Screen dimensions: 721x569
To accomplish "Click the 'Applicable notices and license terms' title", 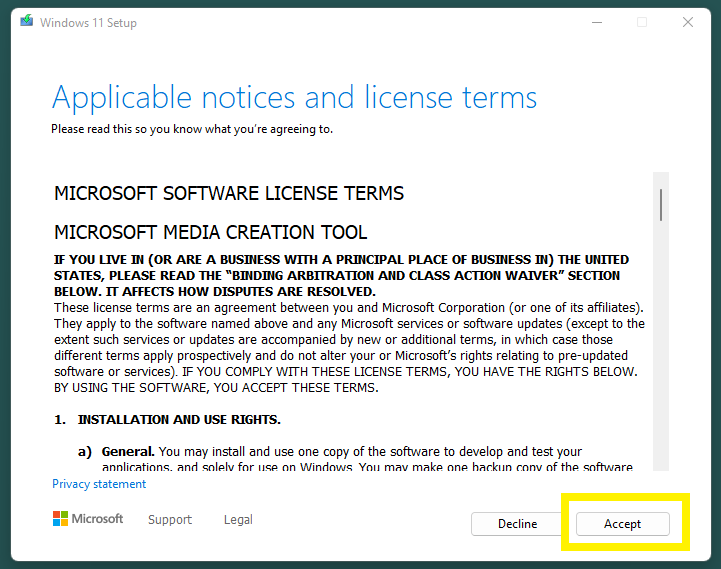I will (294, 98).
